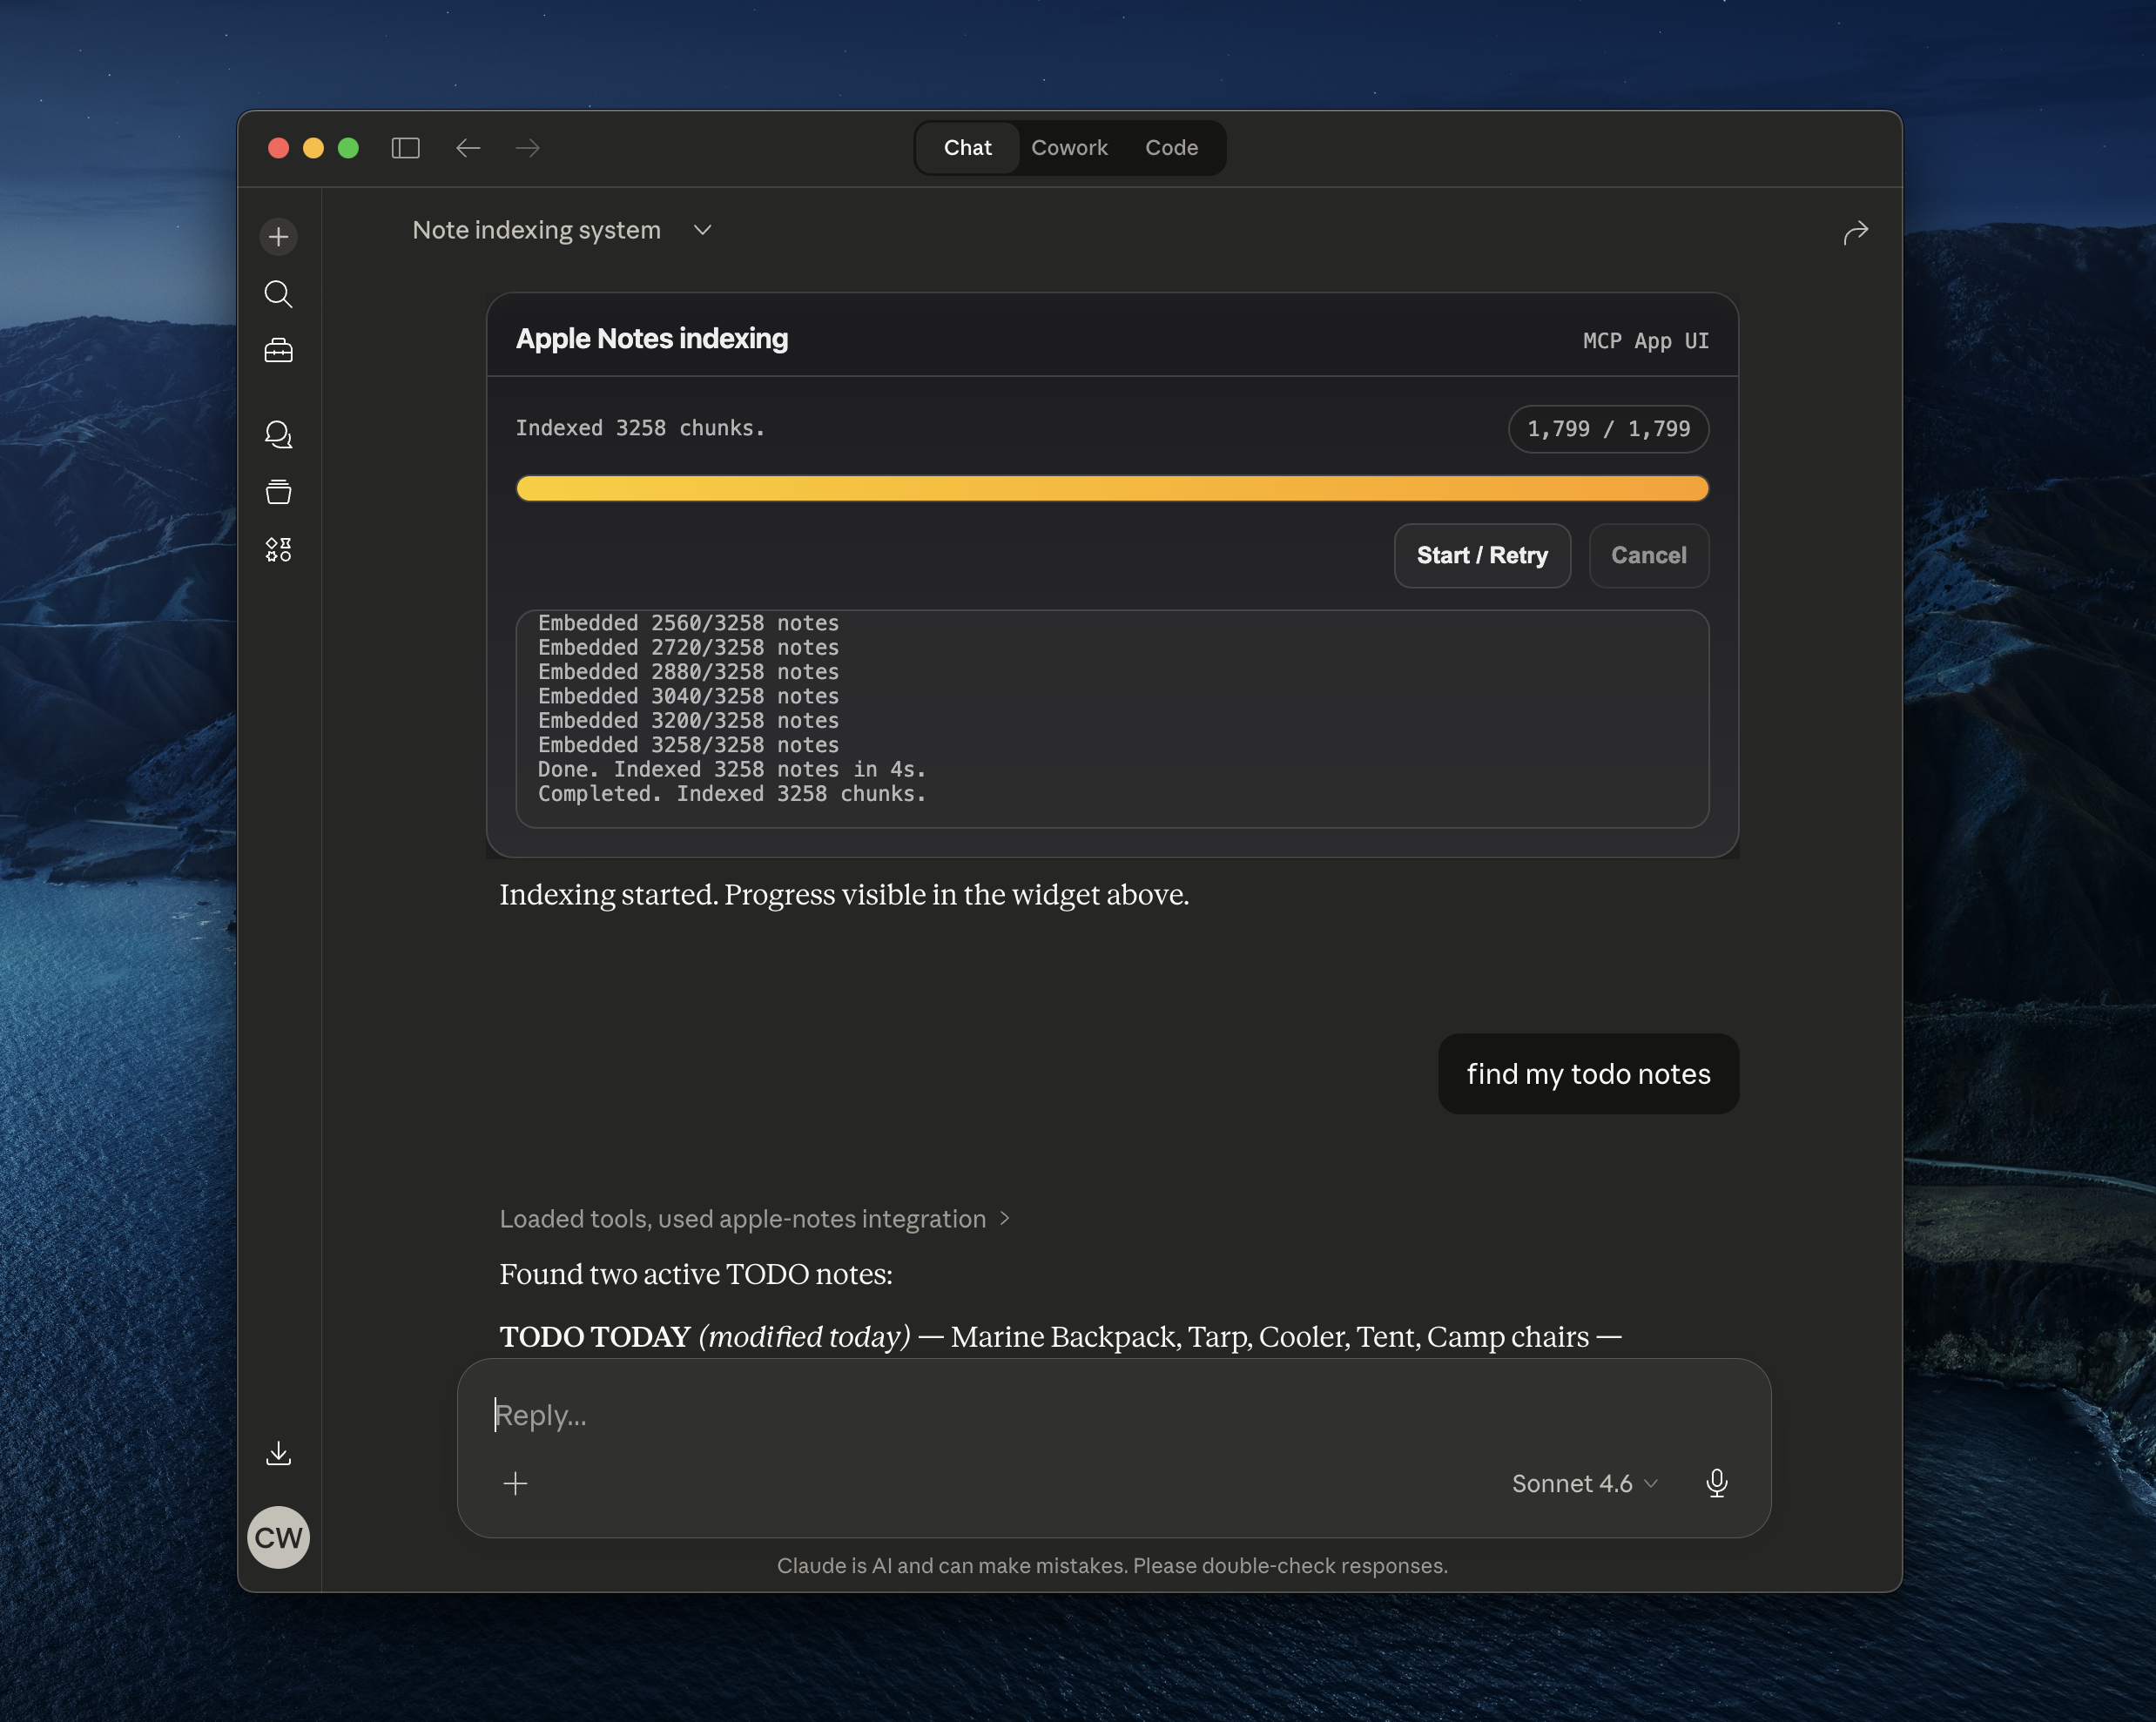Switch to the Code tab

(x=1171, y=148)
